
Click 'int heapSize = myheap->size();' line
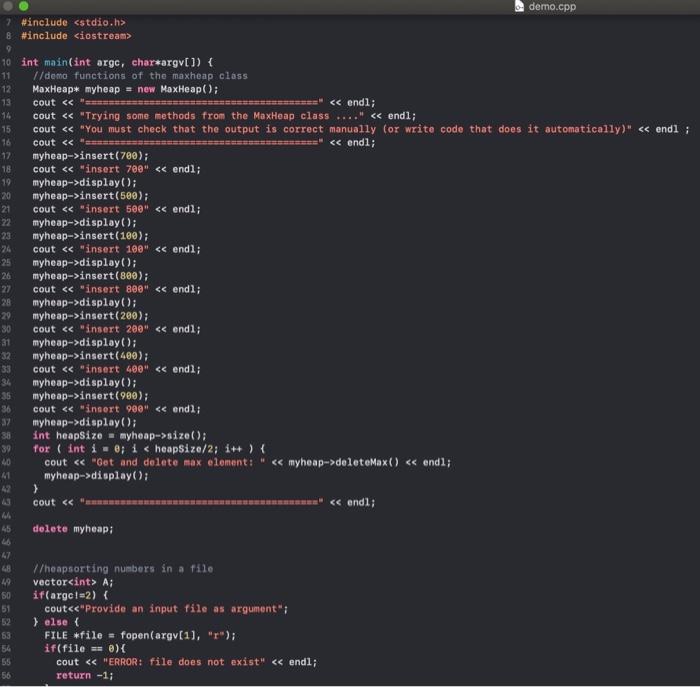point(120,436)
